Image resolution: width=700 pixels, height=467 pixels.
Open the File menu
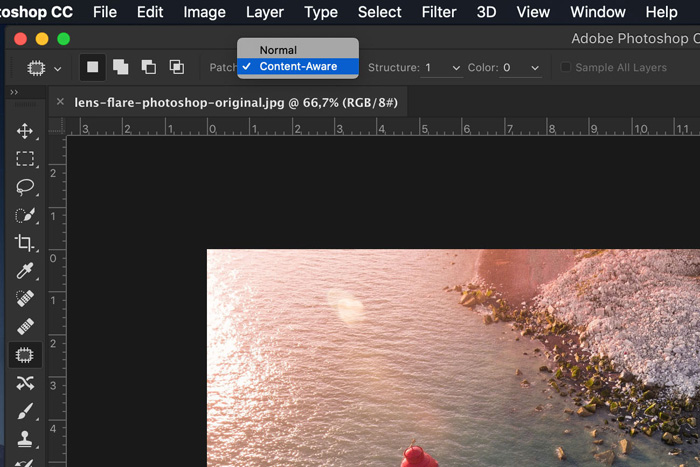pyautogui.click(x=105, y=12)
